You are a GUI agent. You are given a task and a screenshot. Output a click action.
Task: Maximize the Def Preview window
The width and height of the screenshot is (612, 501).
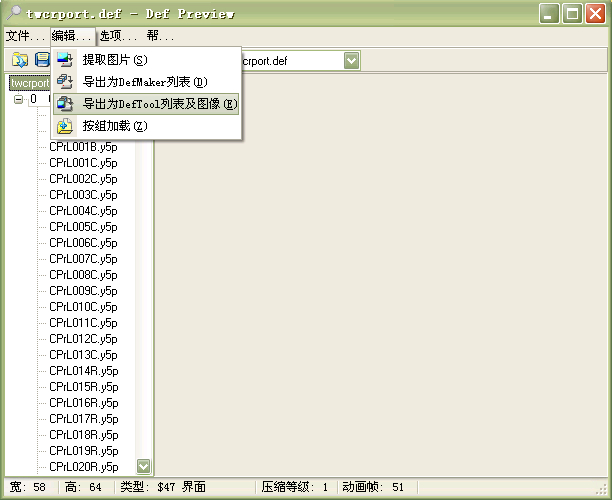pos(573,14)
